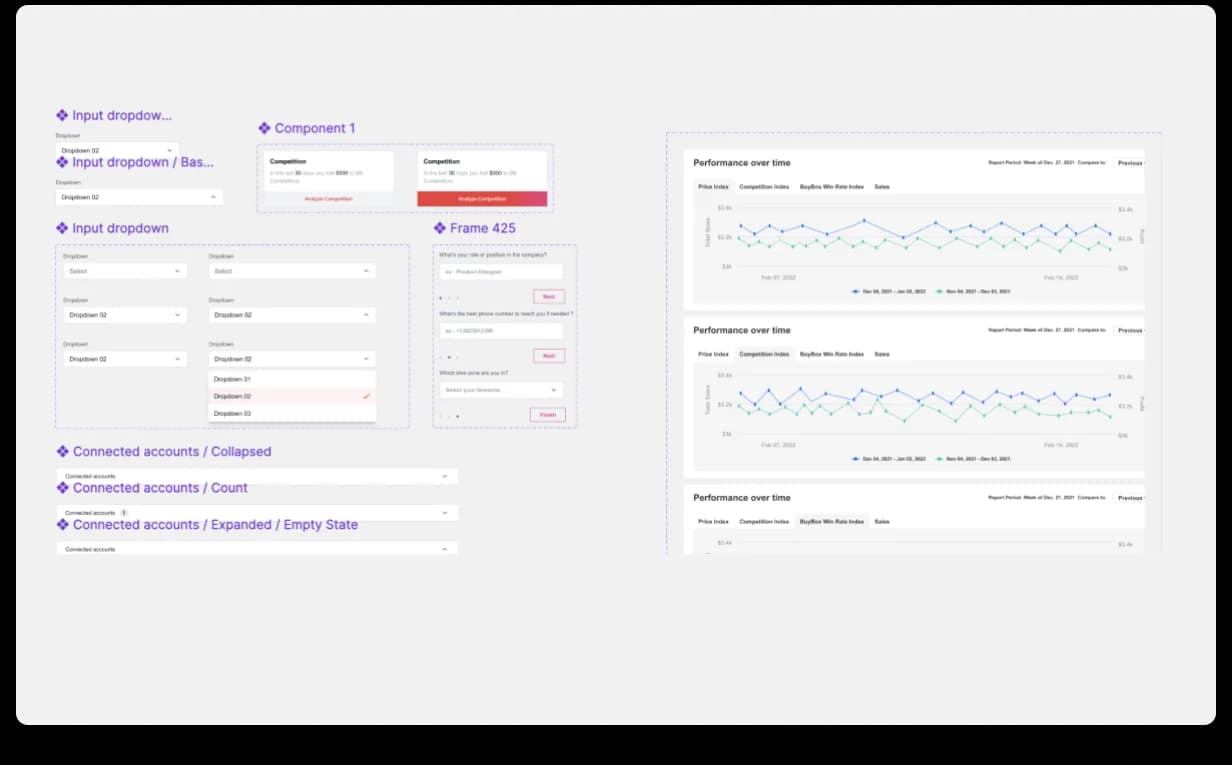Click "Performance over time" title of second chart
Screen dimensions: 1232x765
tap(742, 330)
